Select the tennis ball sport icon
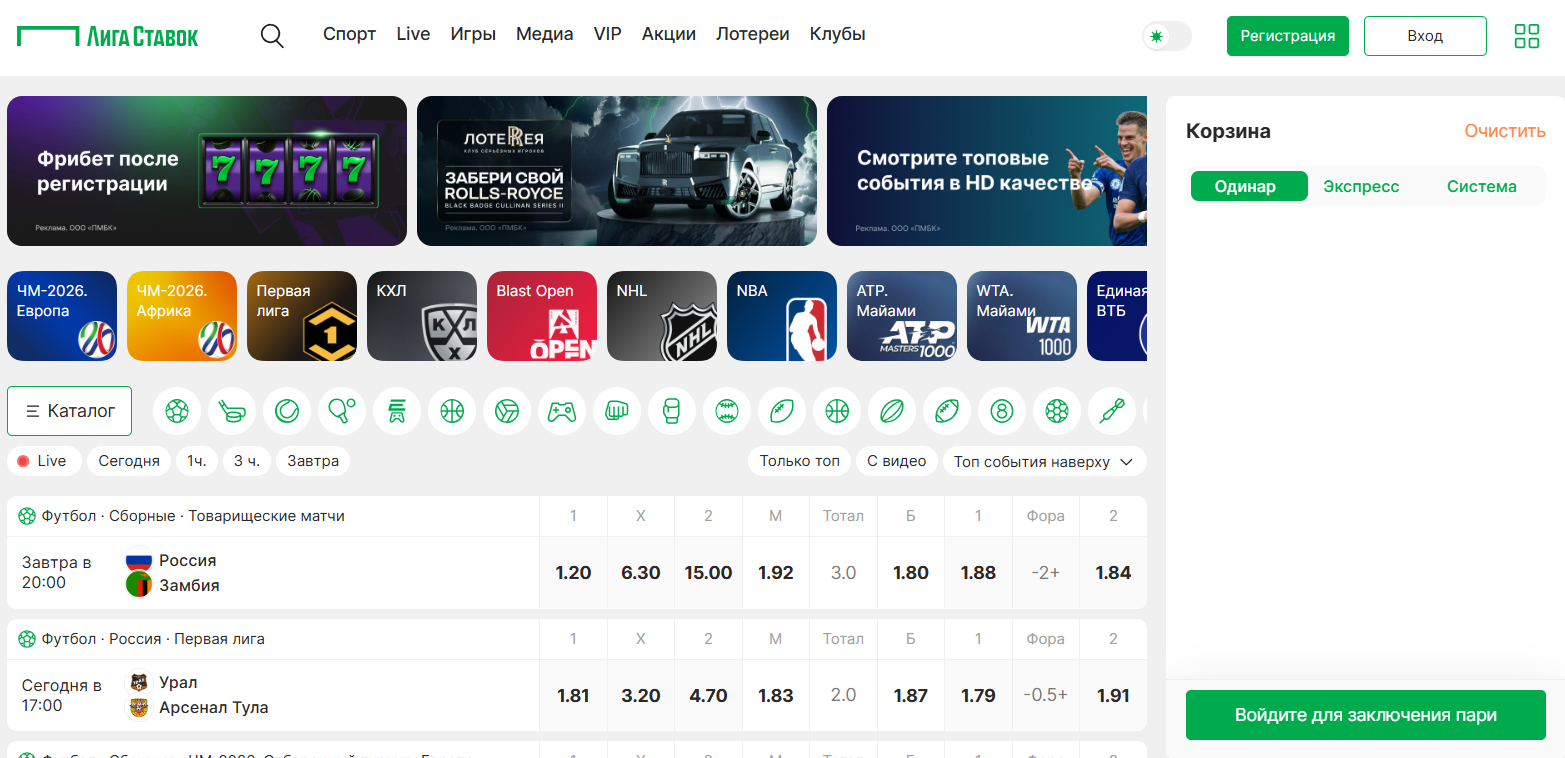Viewport: 1565px width, 758px height. click(287, 411)
